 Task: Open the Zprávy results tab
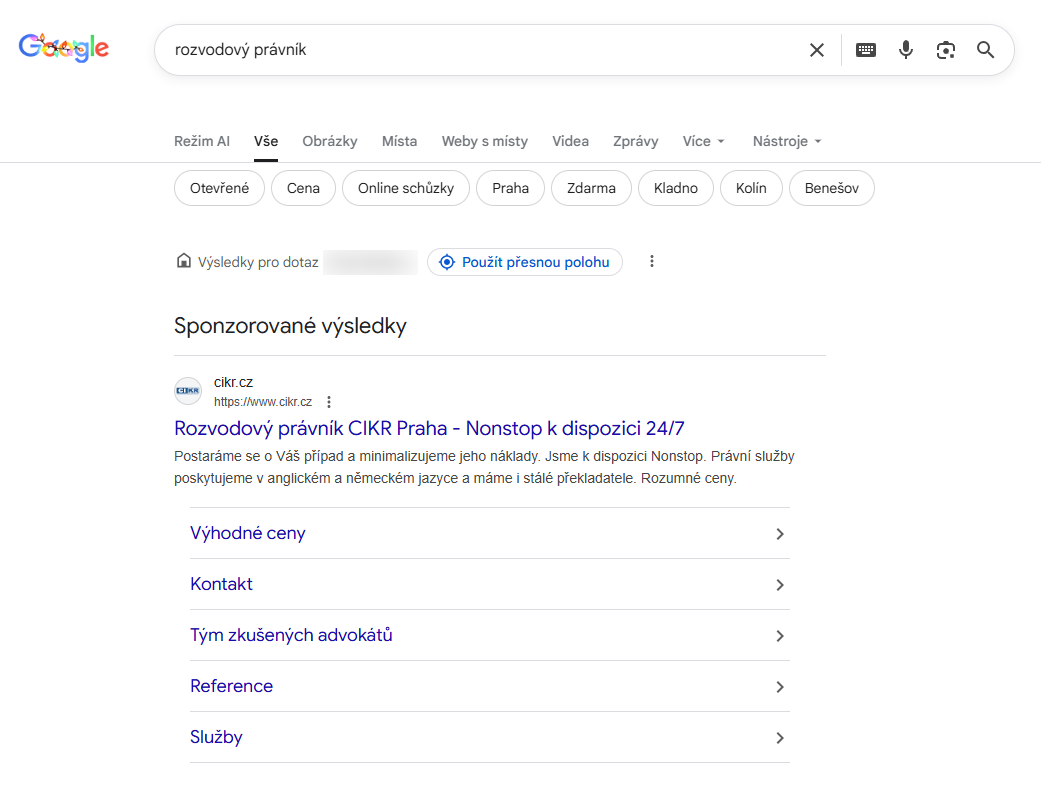[635, 141]
